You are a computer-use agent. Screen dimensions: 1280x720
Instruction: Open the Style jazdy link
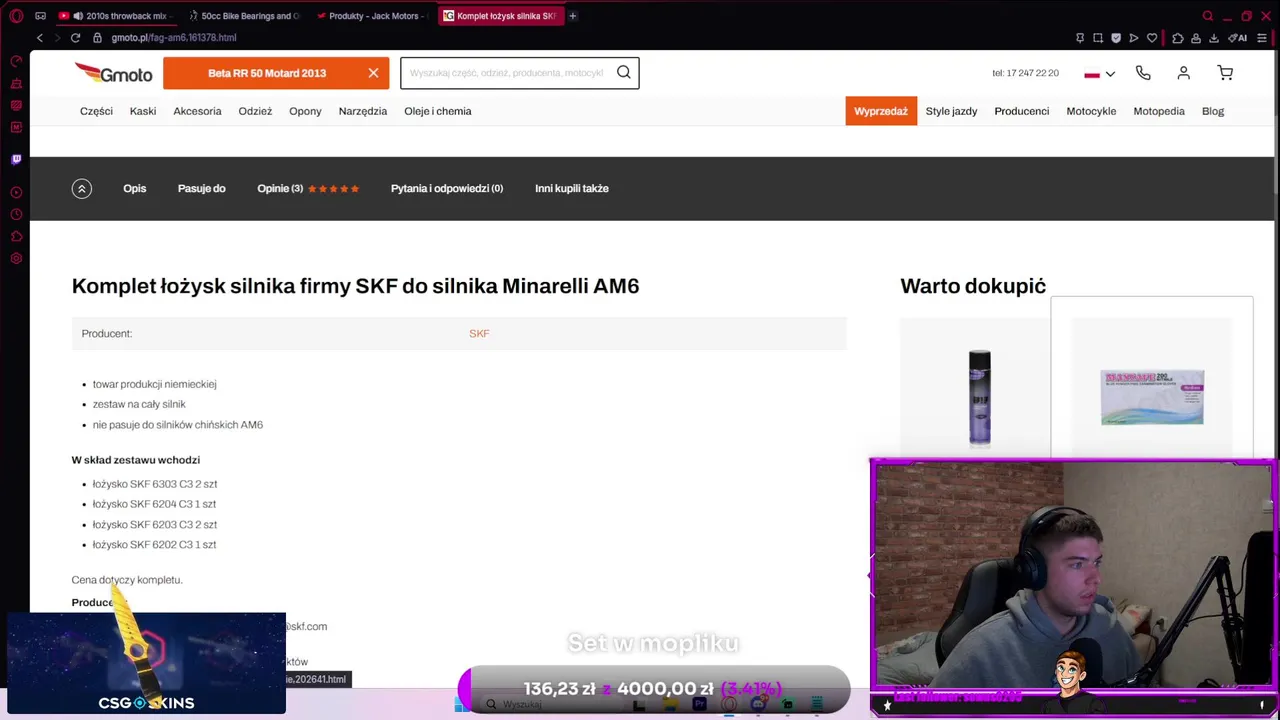click(951, 111)
